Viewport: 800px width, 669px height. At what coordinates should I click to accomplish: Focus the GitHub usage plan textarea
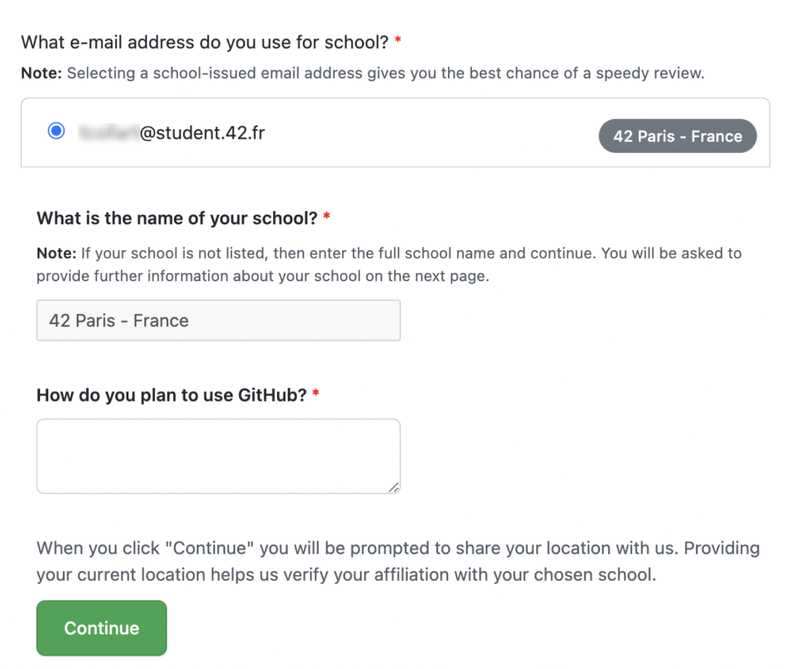[x=217, y=455]
